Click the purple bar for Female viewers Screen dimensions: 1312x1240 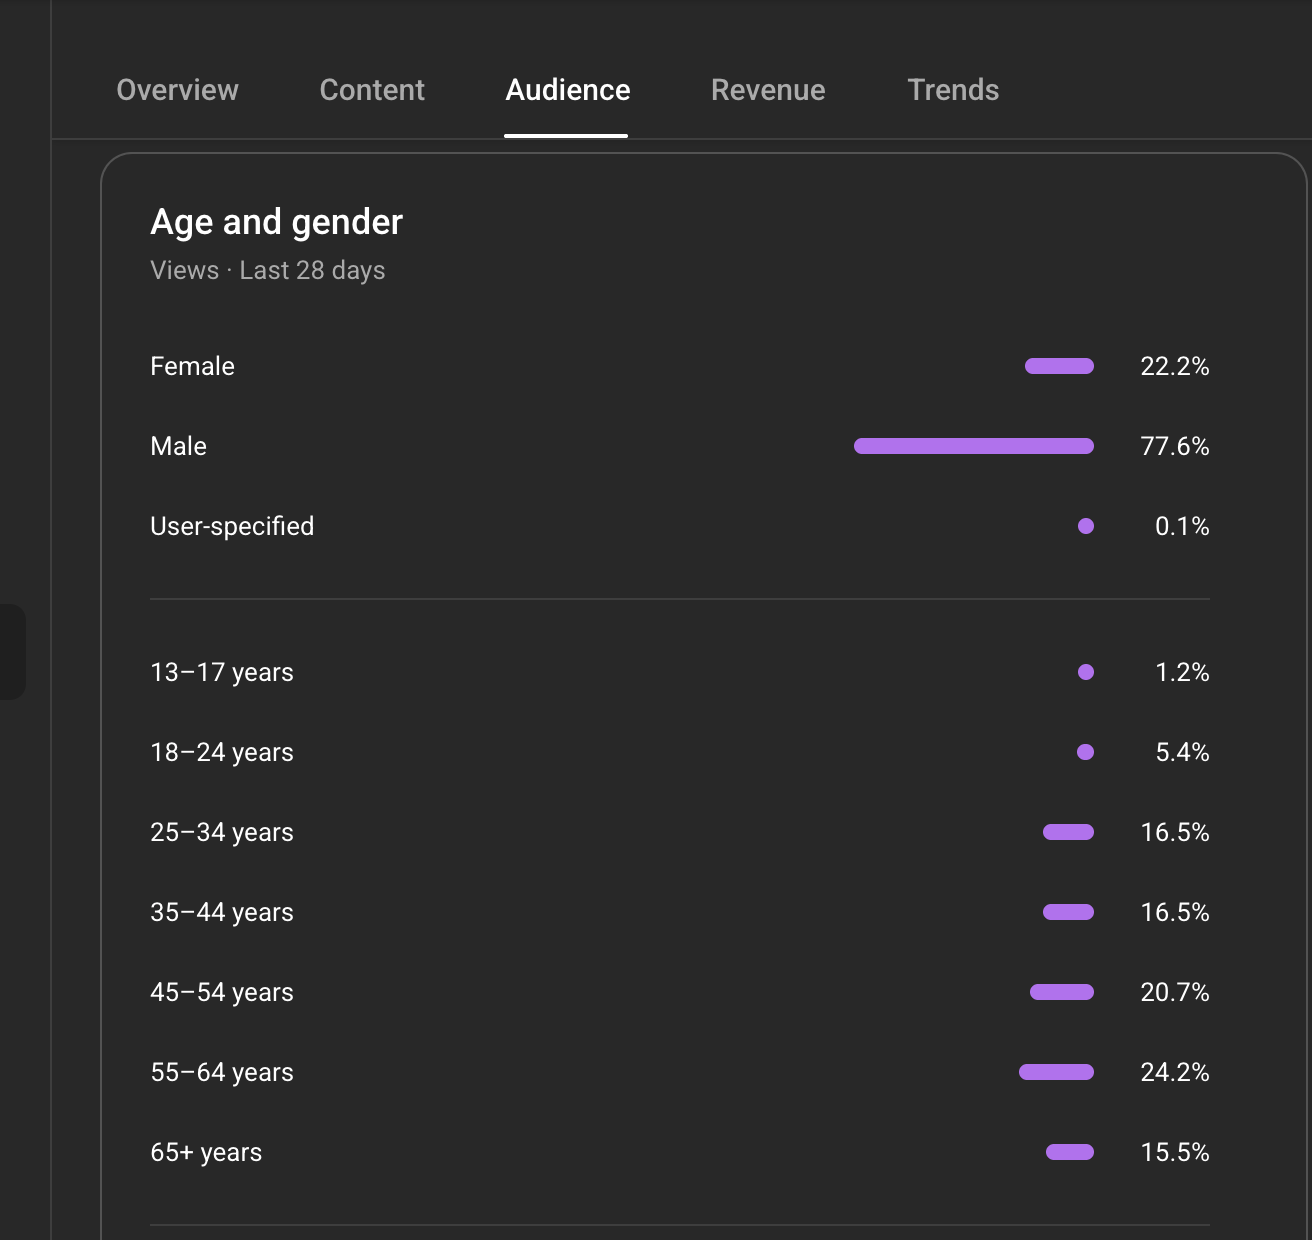(x=1059, y=366)
